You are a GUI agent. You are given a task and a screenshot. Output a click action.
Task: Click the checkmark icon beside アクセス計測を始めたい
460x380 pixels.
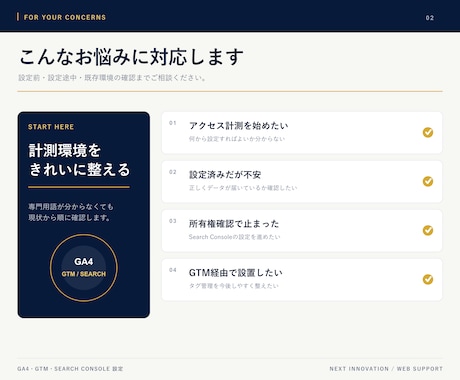tap(428, 132)
